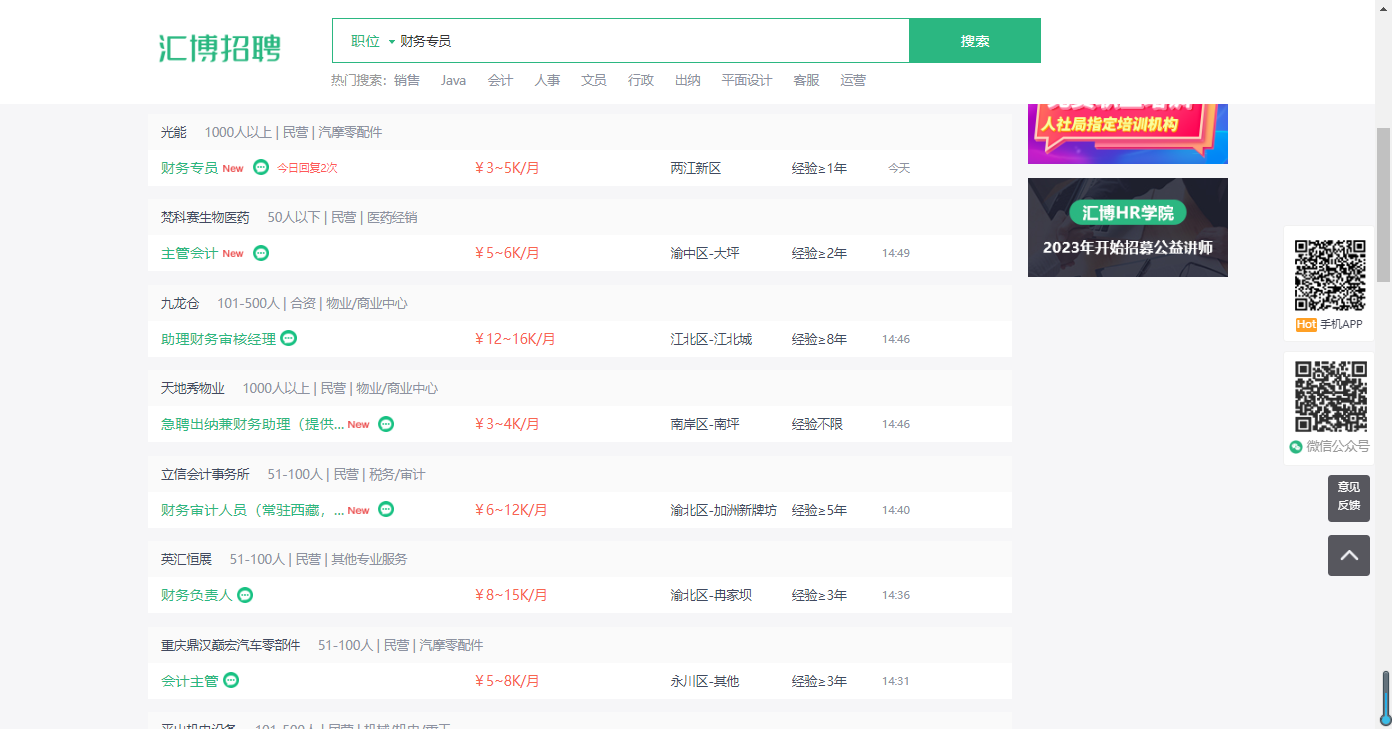This screenshot has height=729, width=1392.
Task: Click 经验不限 requirement text
Action: pos(817,424)
